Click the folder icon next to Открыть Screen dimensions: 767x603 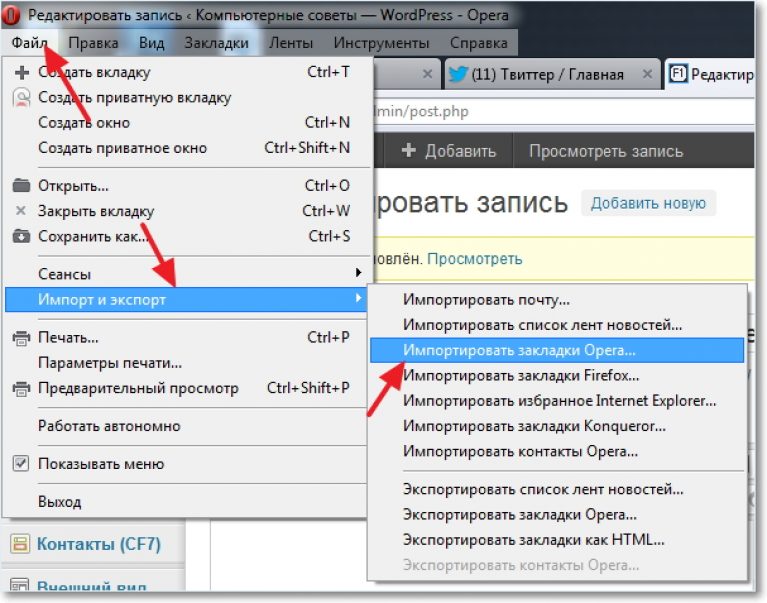click(x=21, y=185)
